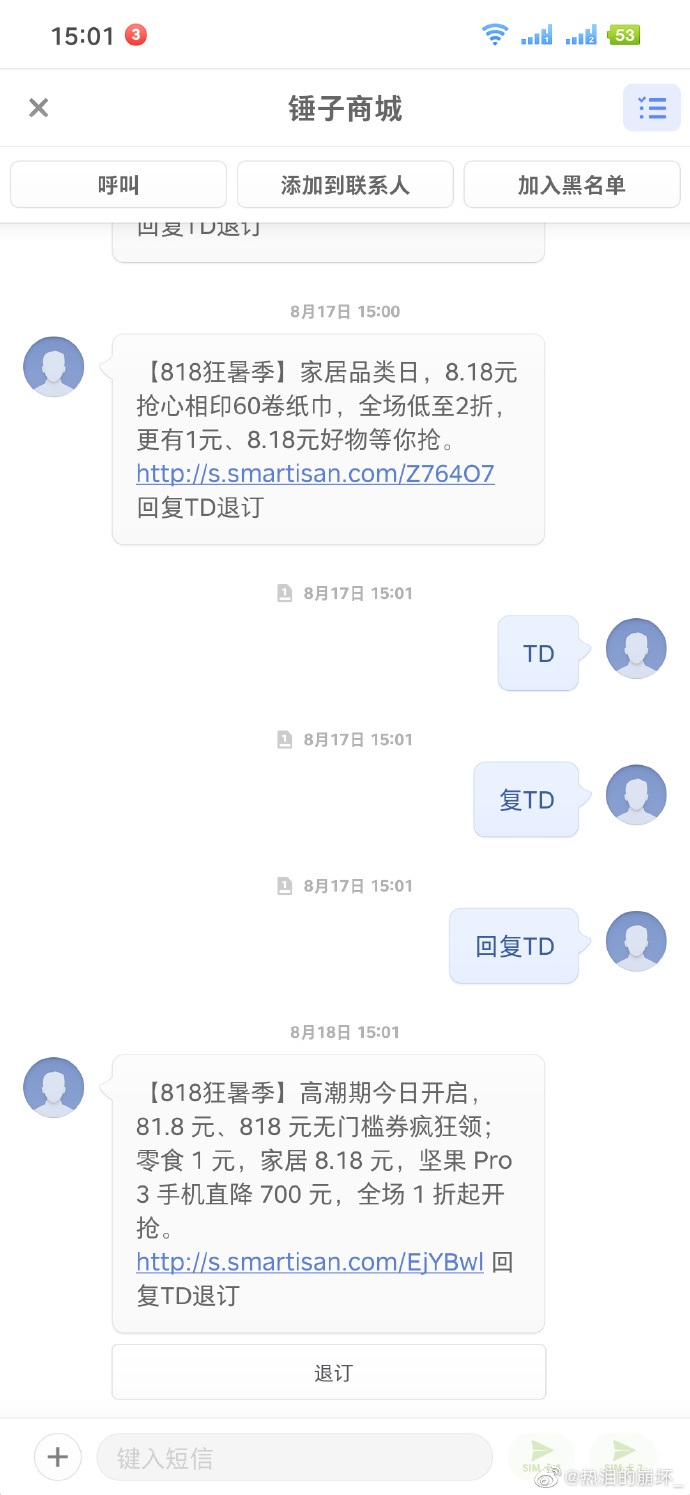Tap the 退订 unsubscribe button
This screenshot has width=690, height=1495.
pyautogui.click(x=328, y=1372)
